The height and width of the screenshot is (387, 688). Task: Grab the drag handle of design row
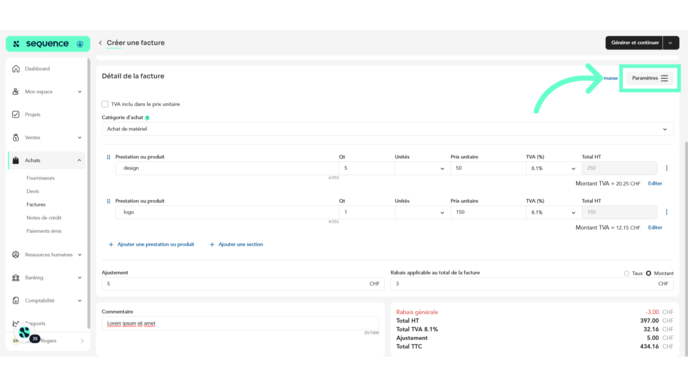tap(108, 157)
